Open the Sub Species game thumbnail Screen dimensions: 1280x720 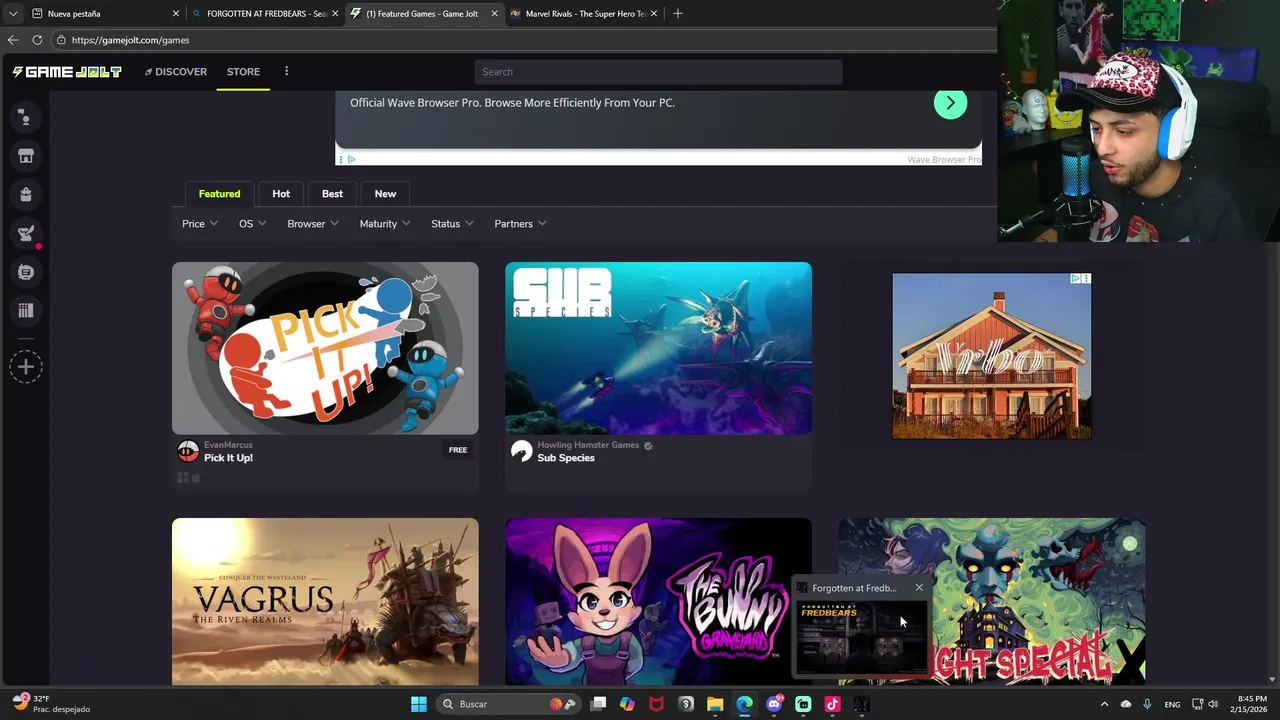(658, 348)
